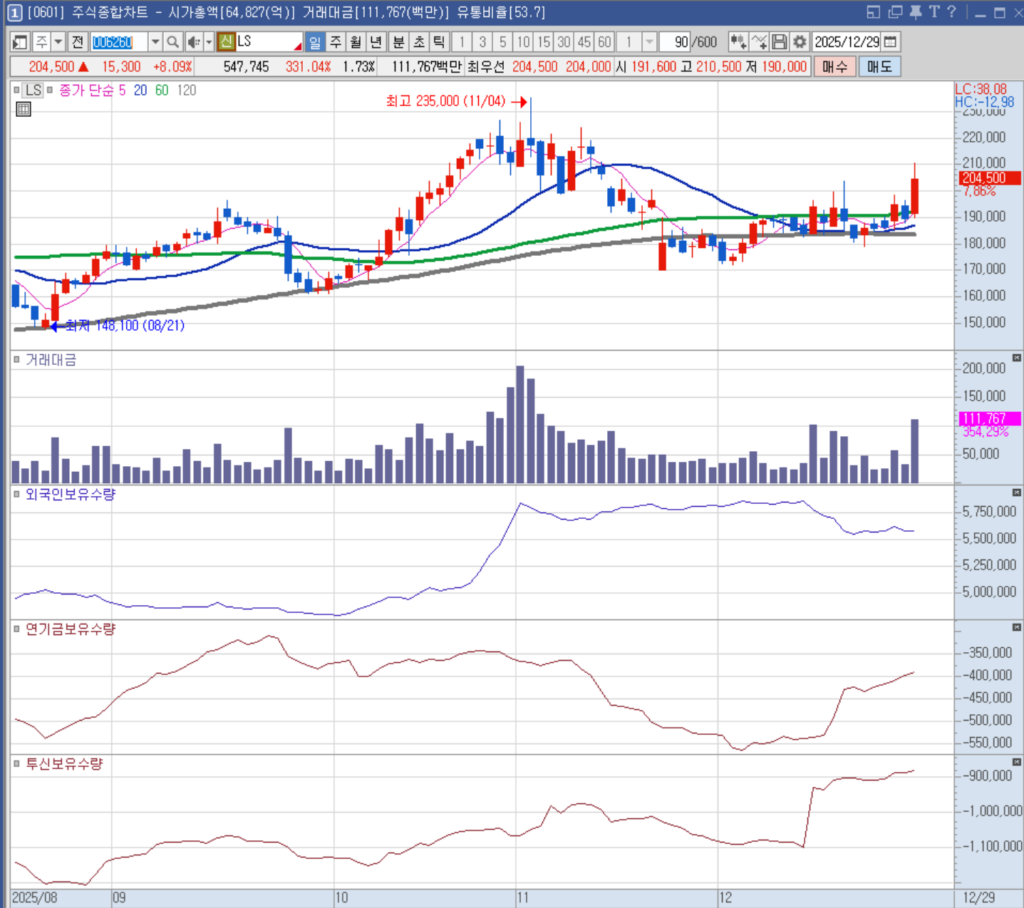Open the dropdown next to 주
Image resolution: width=1024 pixels, height=908 pixels.
click(58, 42)
